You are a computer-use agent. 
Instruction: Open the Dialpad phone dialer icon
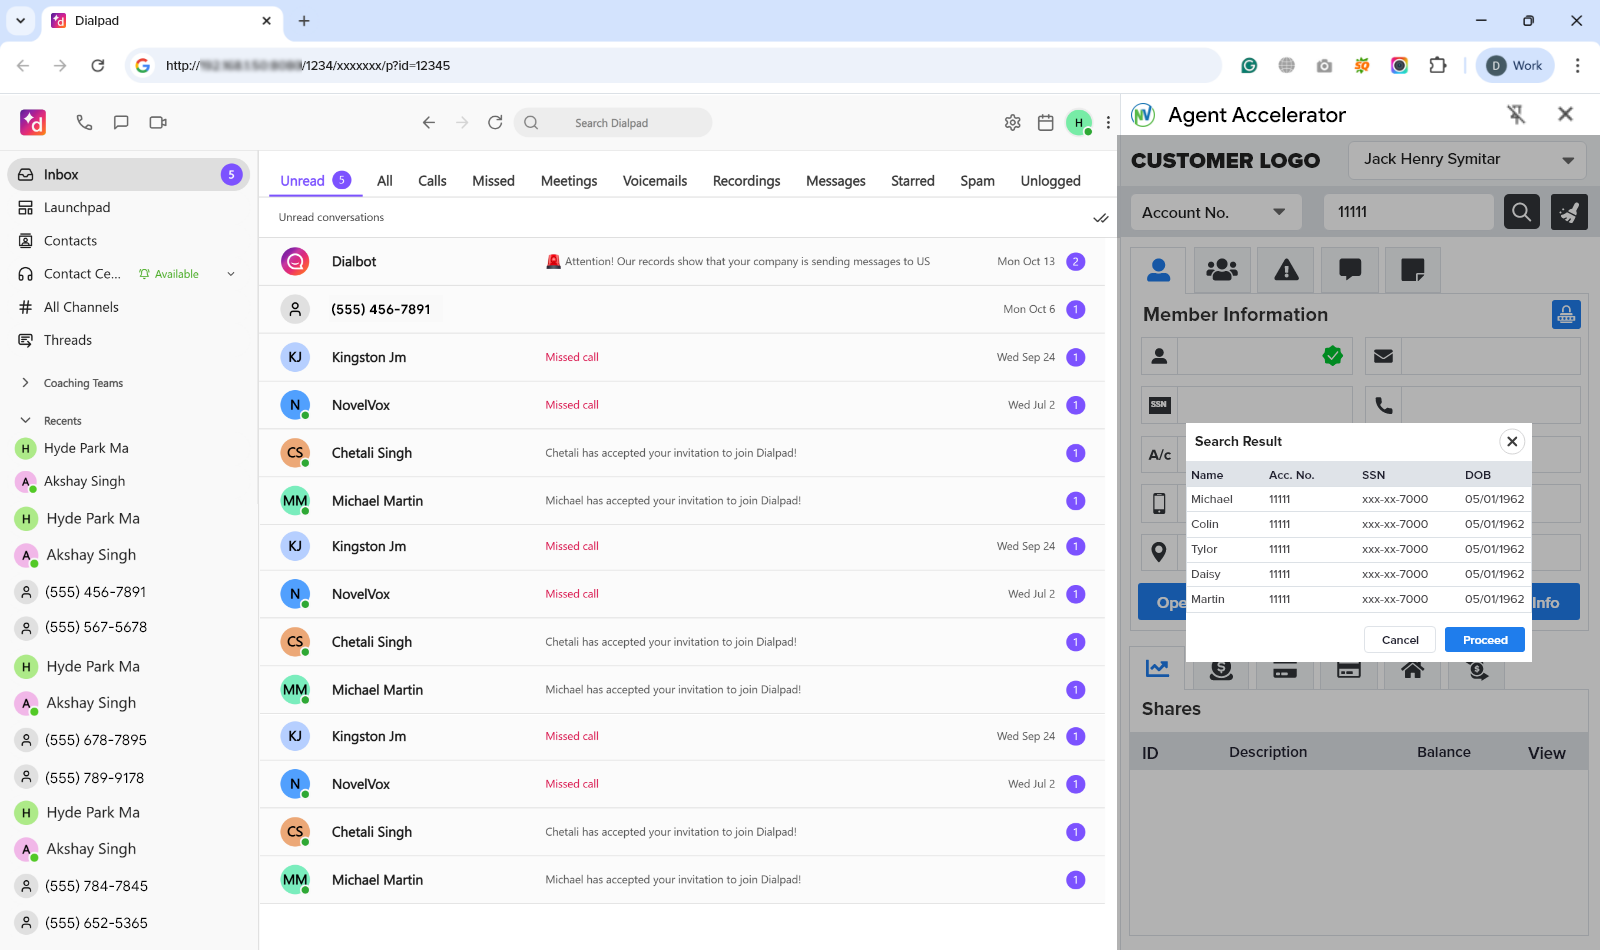click(x=84, y=122)
